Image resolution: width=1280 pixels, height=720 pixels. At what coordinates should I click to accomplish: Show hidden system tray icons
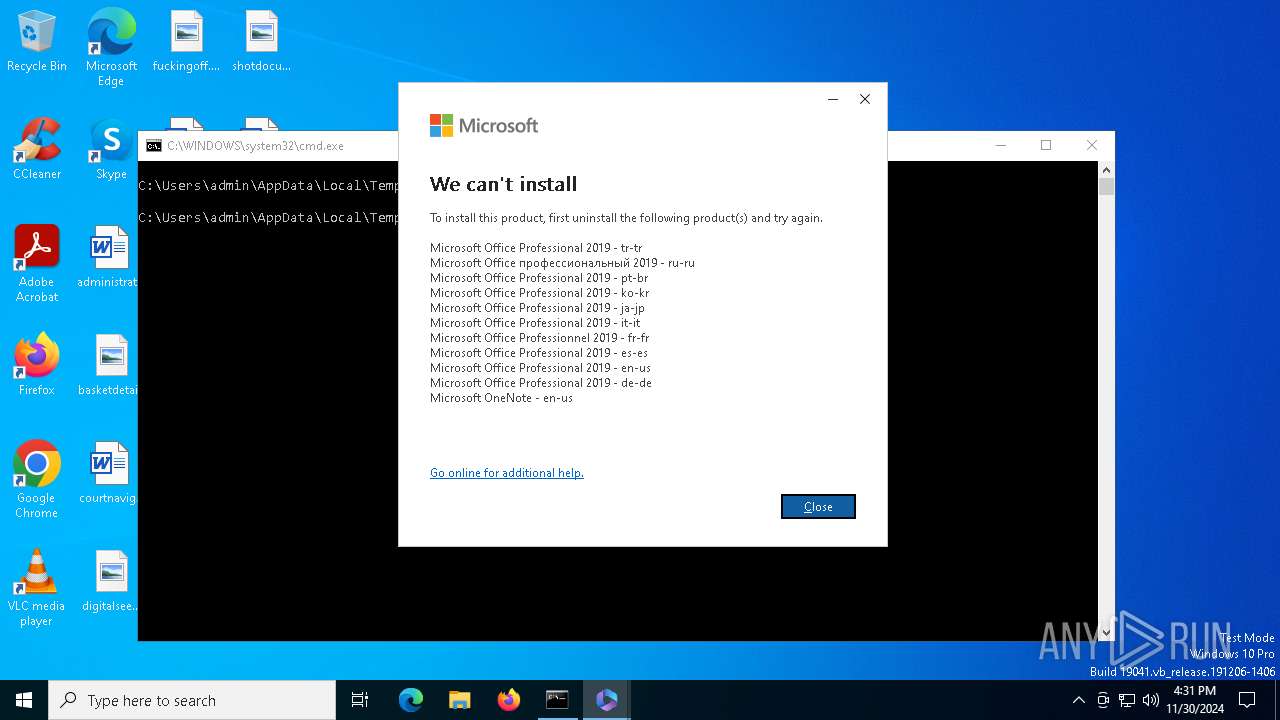(1078, 700)
